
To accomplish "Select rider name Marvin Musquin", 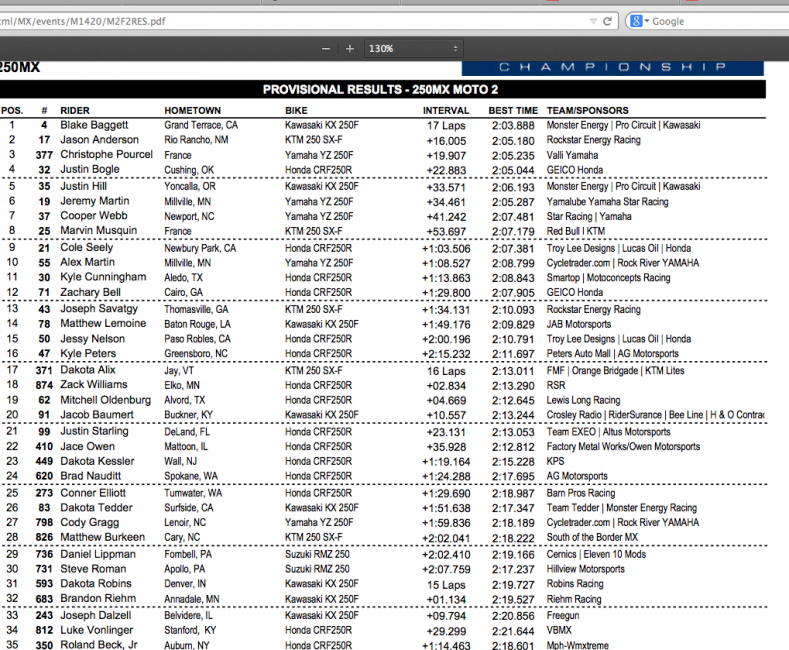I will 99,230.
